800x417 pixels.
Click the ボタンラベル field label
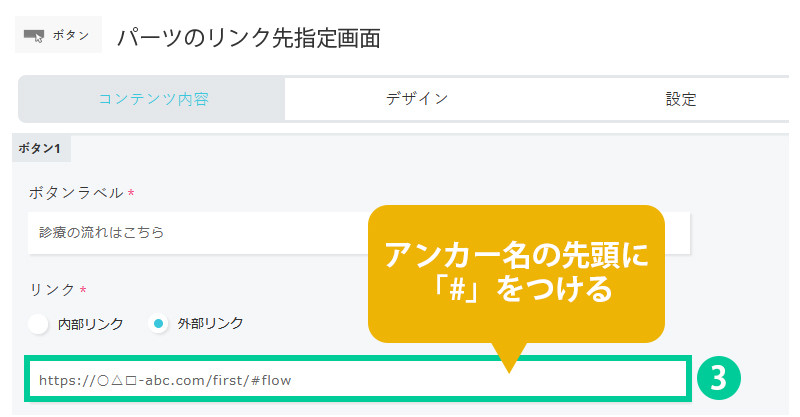pyautogui.click(x=75, y=192)
